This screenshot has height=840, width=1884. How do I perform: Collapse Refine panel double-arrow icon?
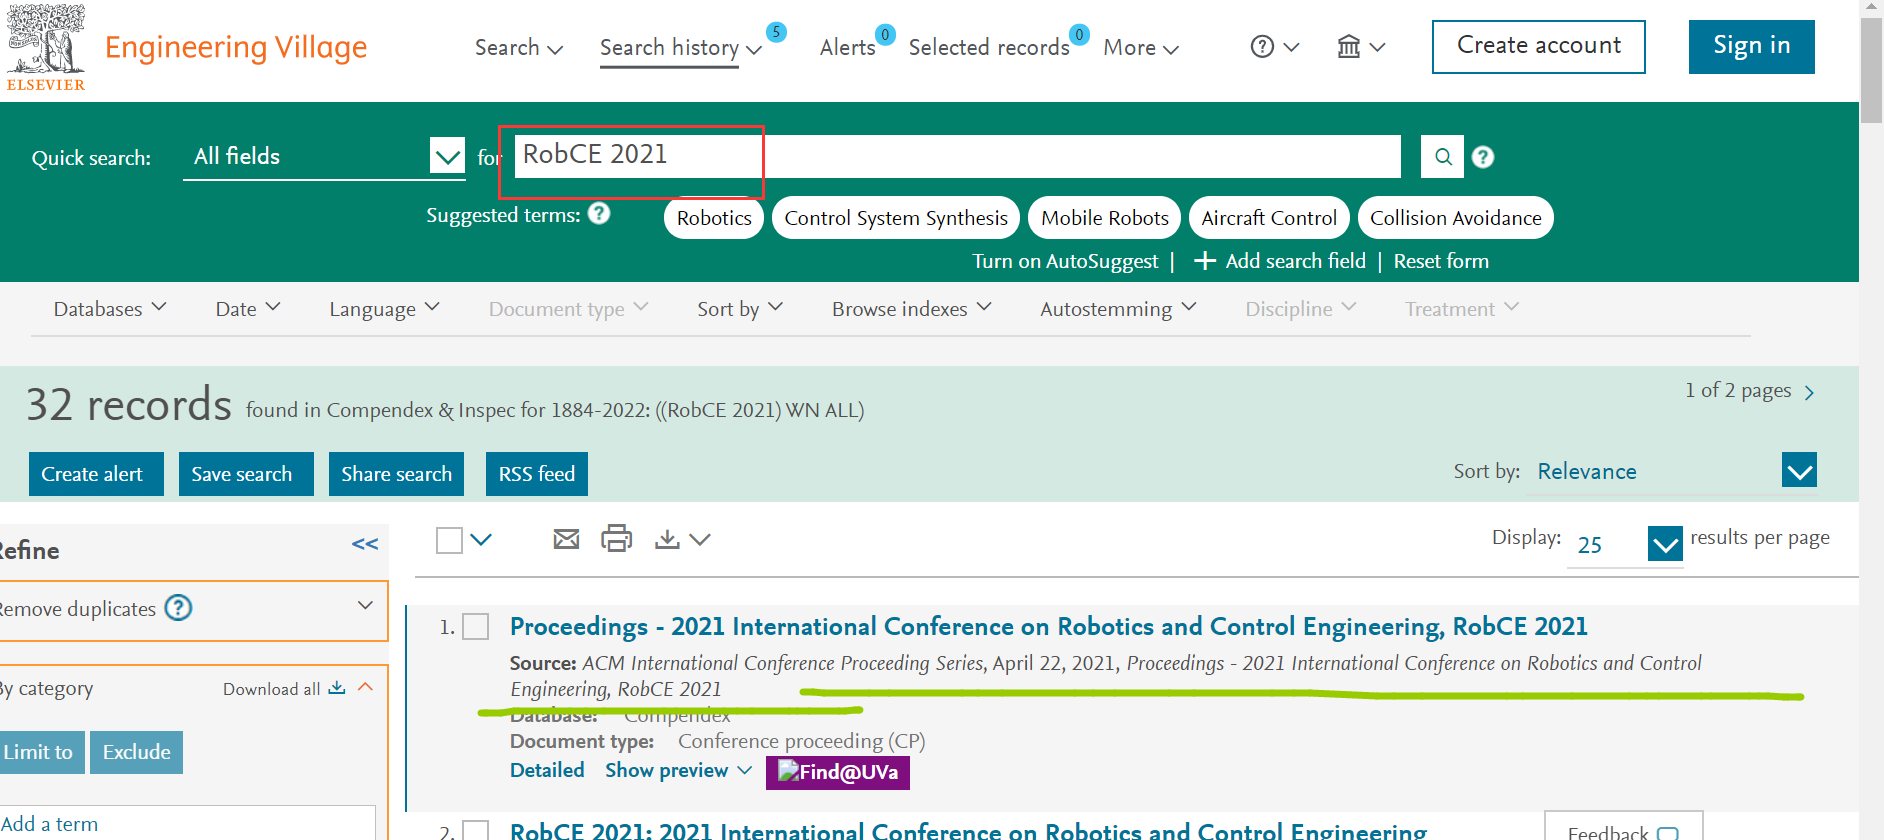point(365,544)
